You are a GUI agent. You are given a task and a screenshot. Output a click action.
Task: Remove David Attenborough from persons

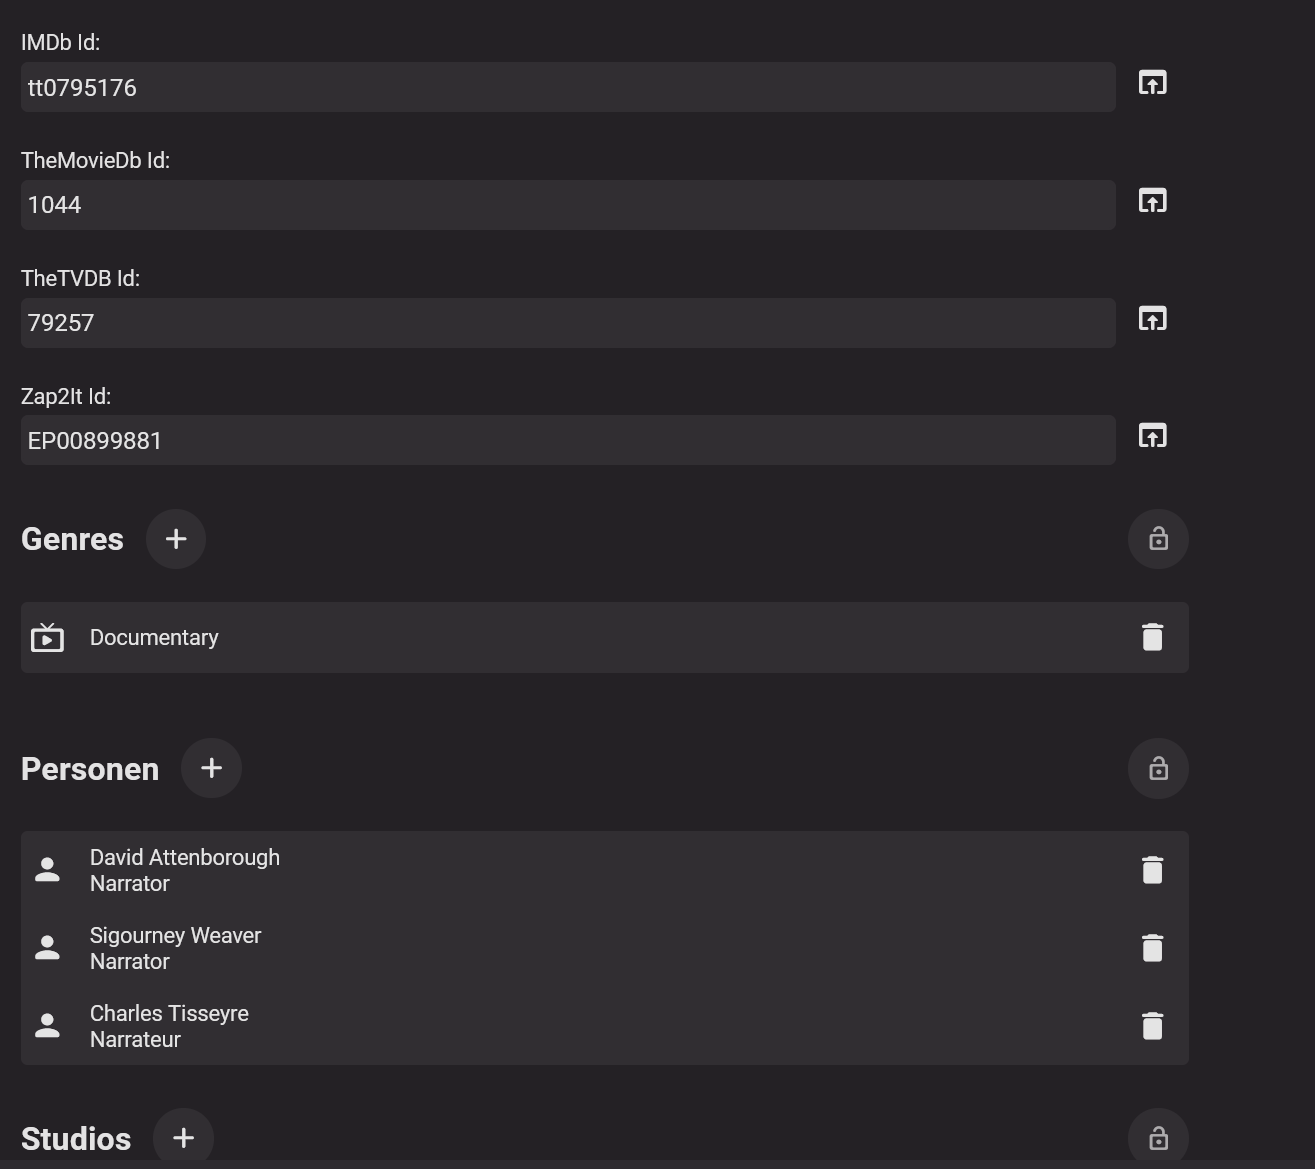(x=1152, y=870)
